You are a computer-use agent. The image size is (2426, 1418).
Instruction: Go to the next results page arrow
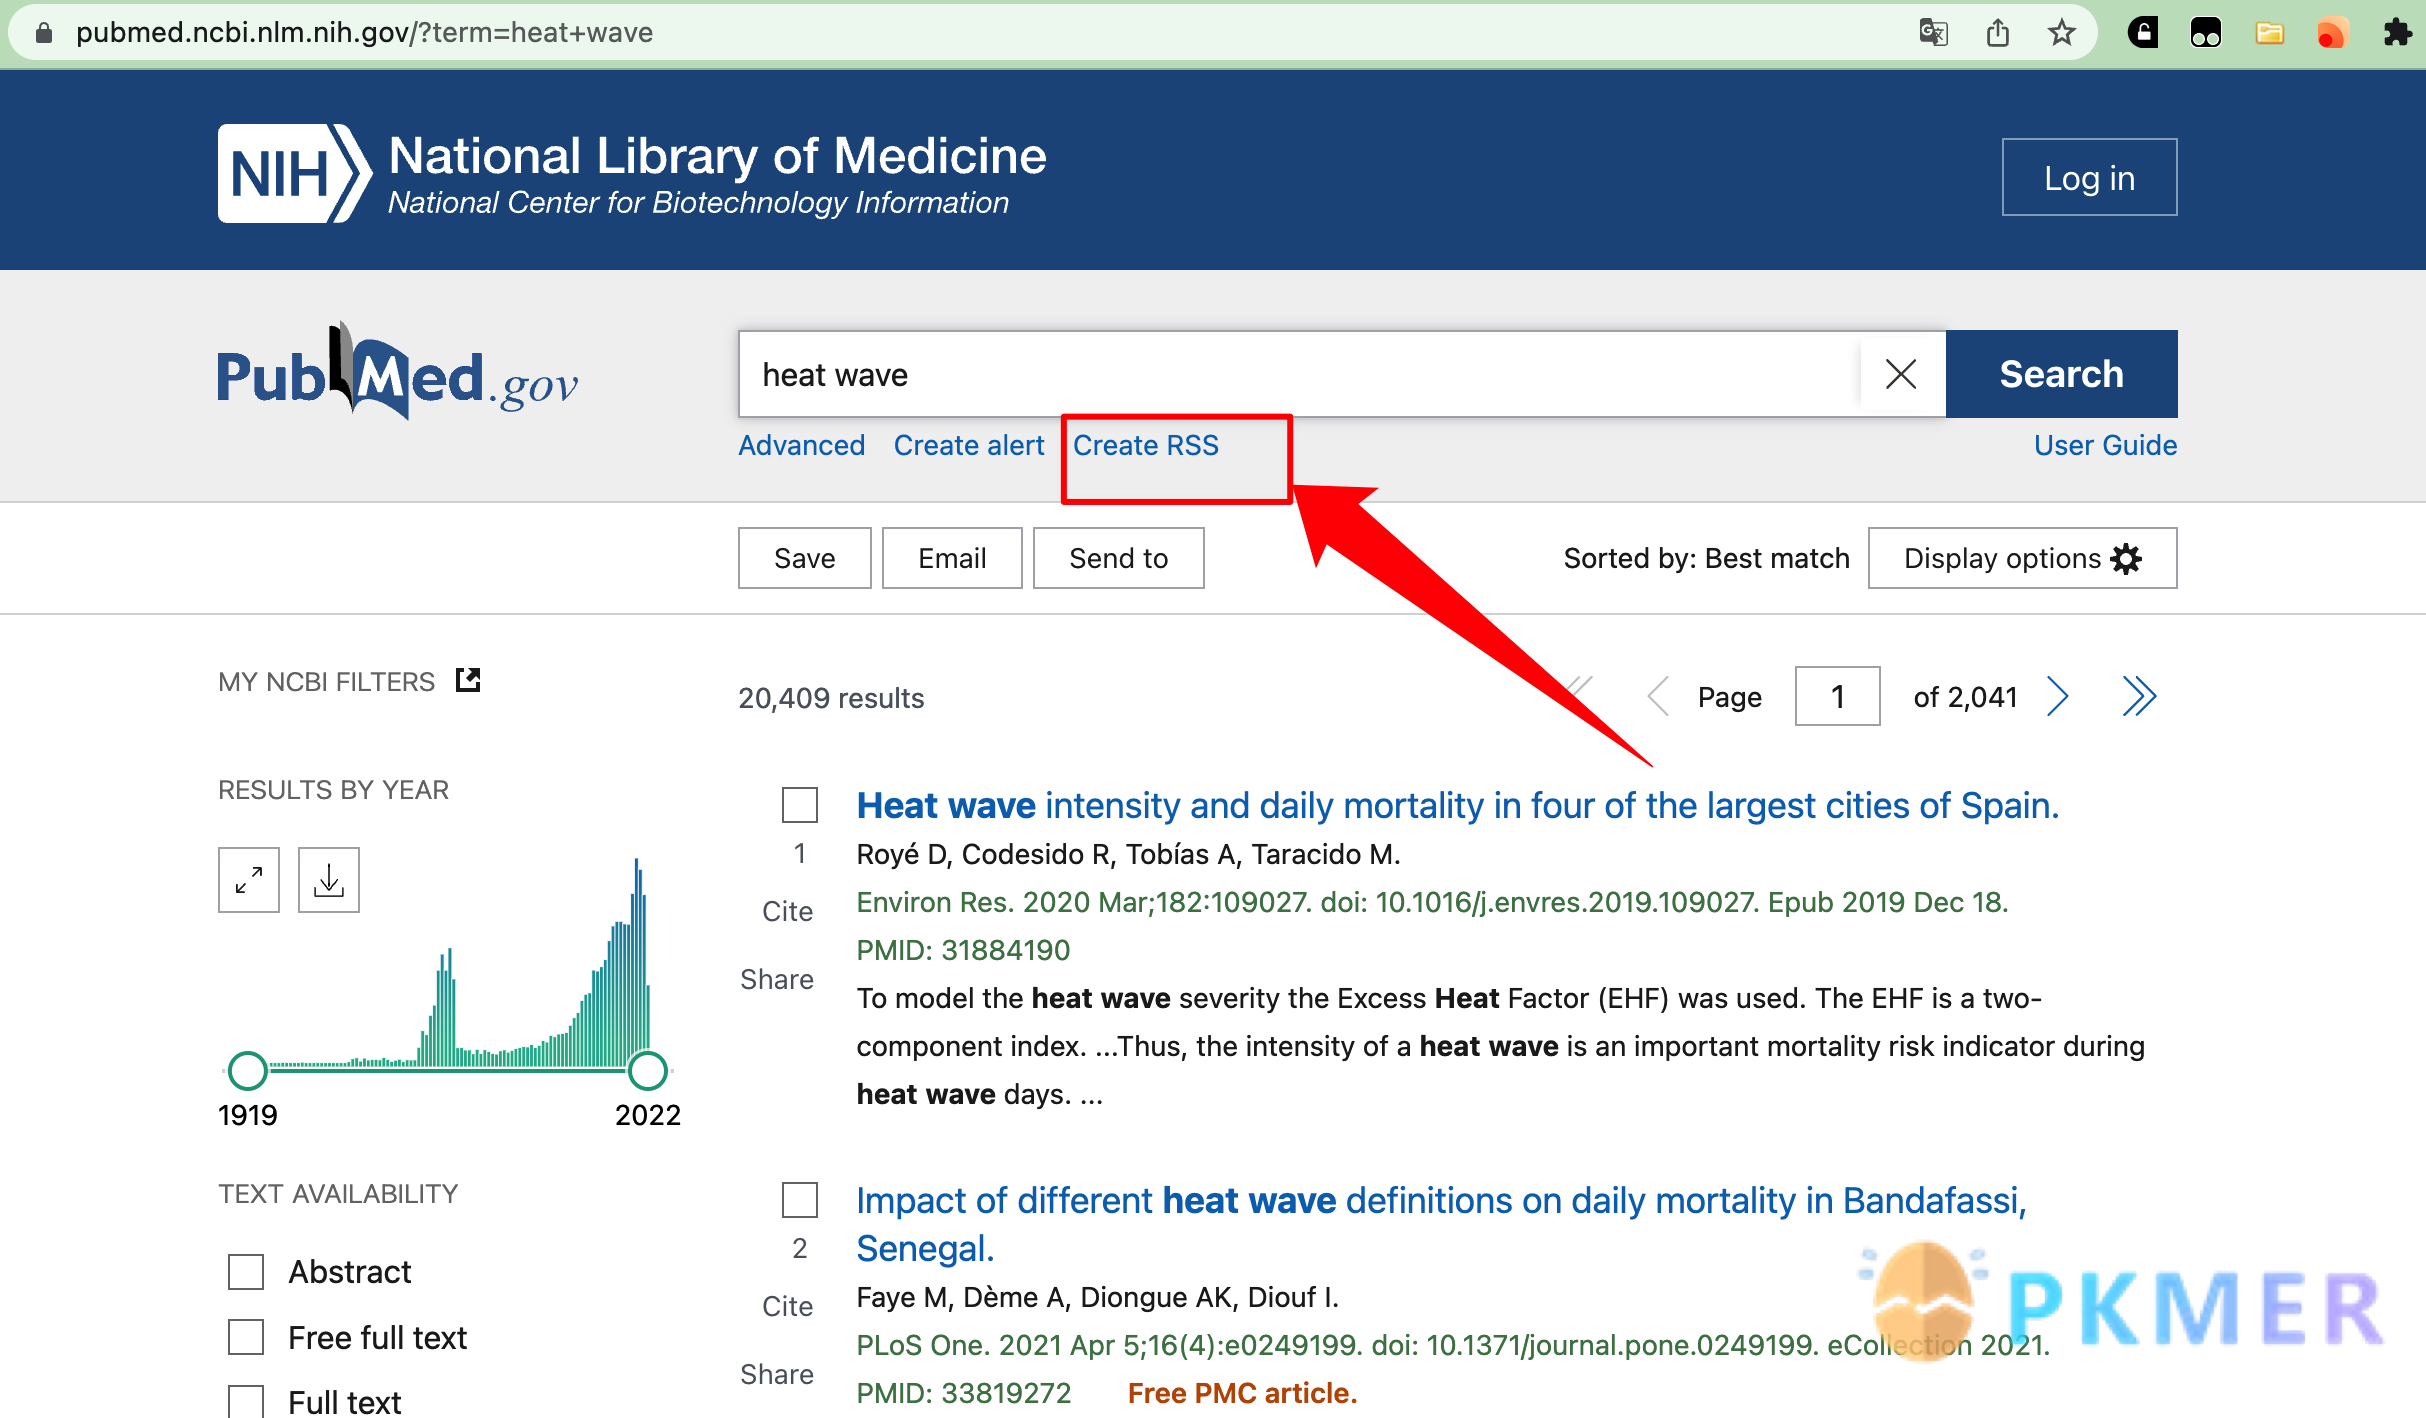pos(2057,696)
